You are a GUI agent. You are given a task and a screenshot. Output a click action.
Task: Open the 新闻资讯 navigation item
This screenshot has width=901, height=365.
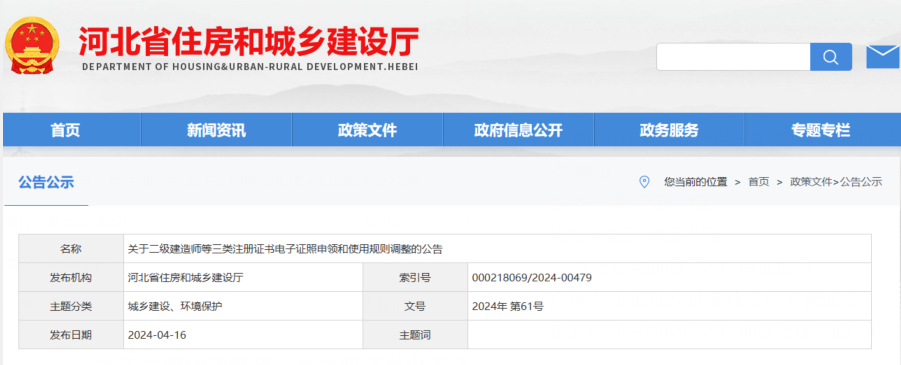(217, 130)
